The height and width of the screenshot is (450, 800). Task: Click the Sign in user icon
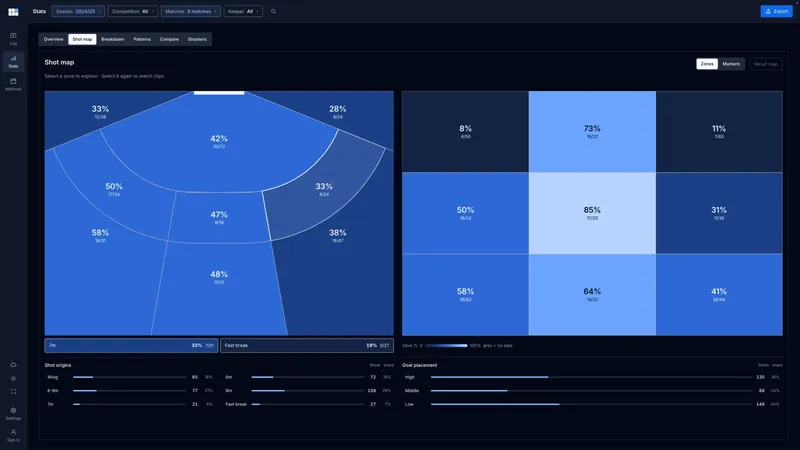pos(13,435)
